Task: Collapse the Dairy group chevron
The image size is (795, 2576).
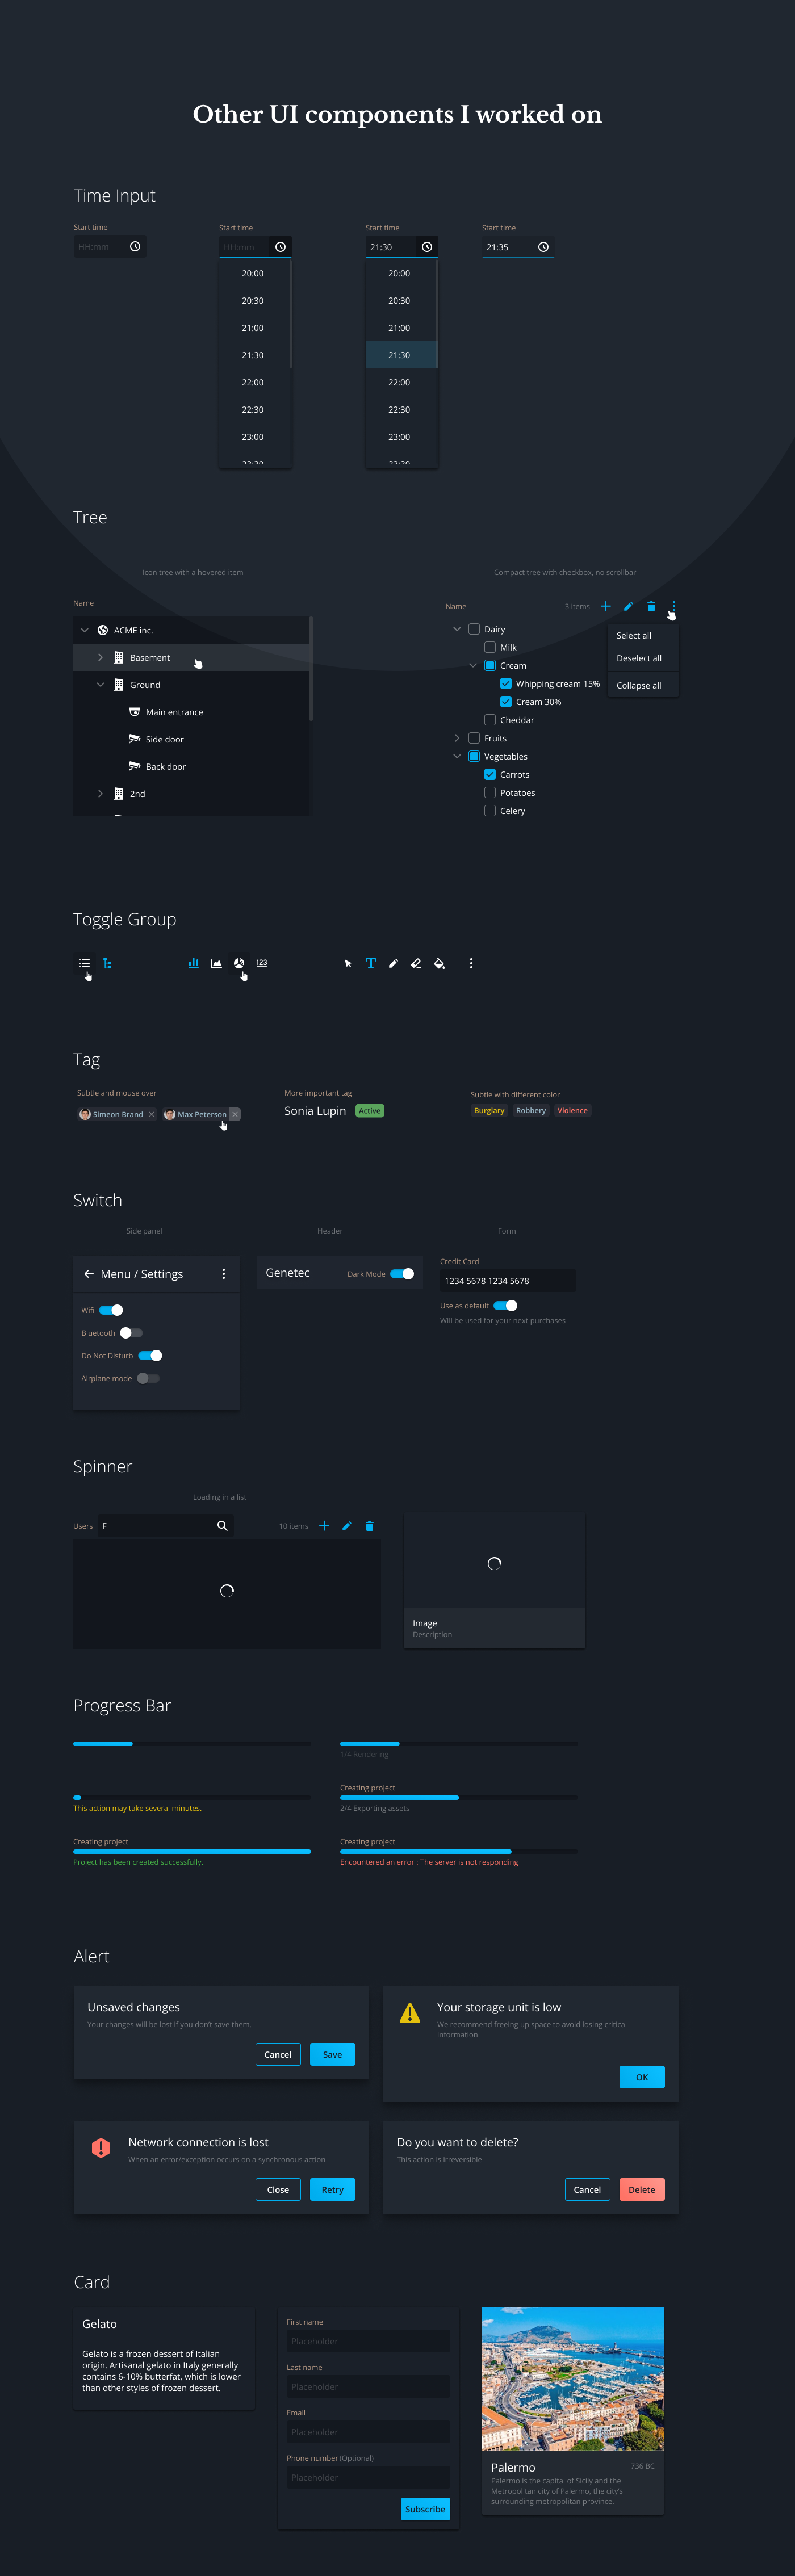Action: (x=457, y=629)
